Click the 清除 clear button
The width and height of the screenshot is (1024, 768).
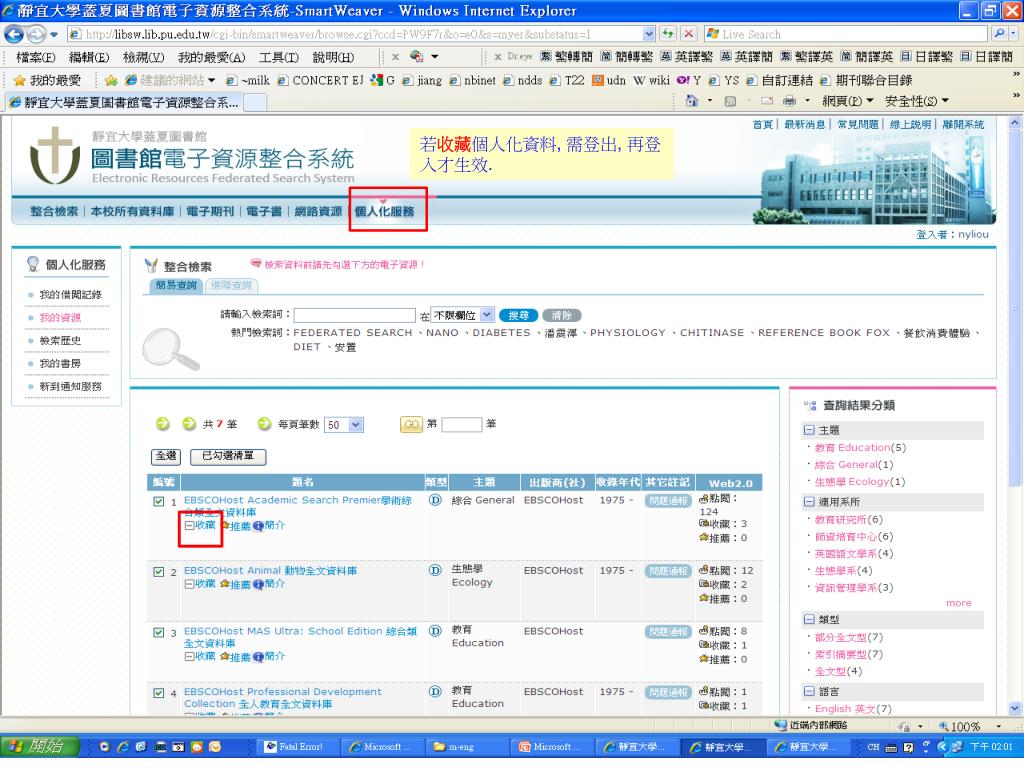562,315
